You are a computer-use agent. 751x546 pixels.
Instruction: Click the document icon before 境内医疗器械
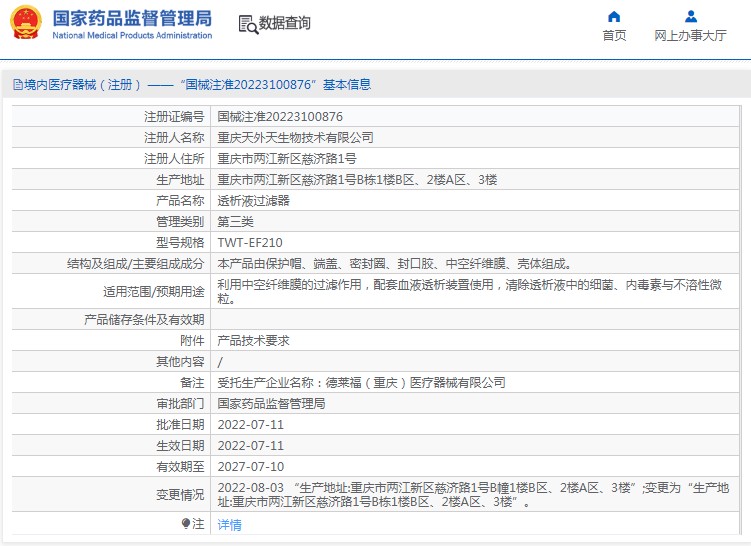tap(18, 85)
